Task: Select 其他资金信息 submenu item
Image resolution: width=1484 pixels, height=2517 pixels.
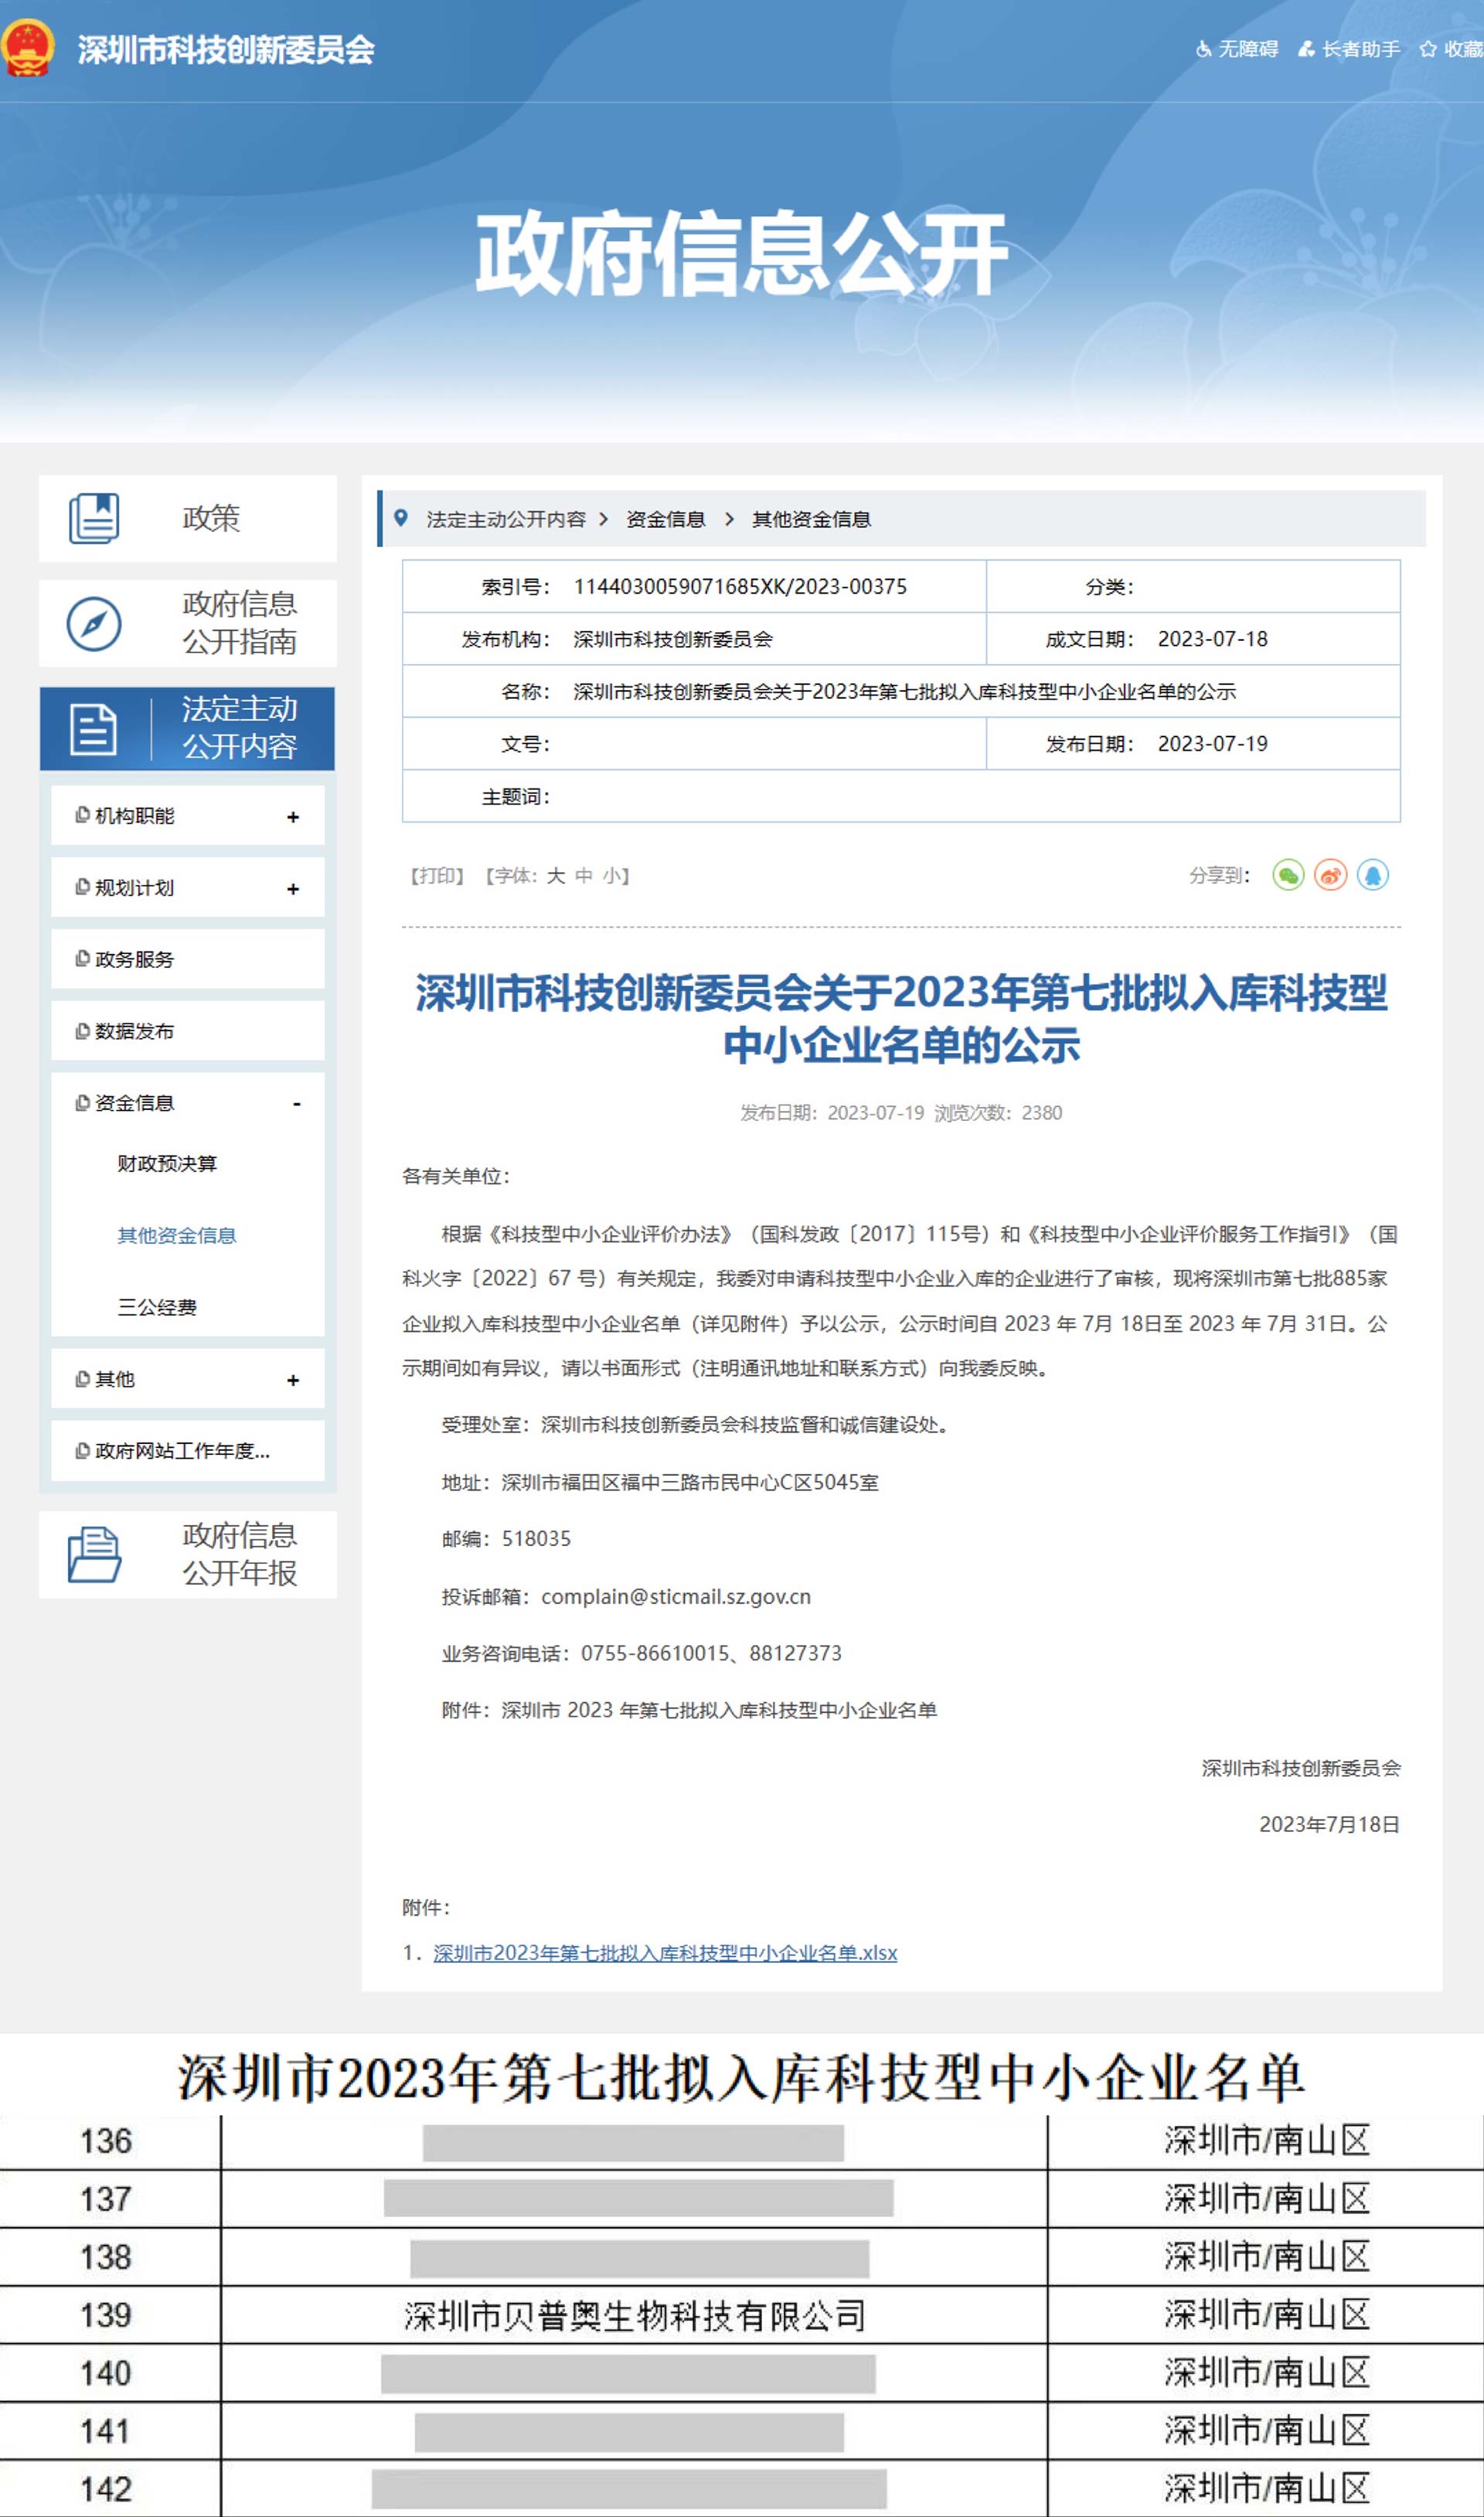Action: click(177, 1235)
